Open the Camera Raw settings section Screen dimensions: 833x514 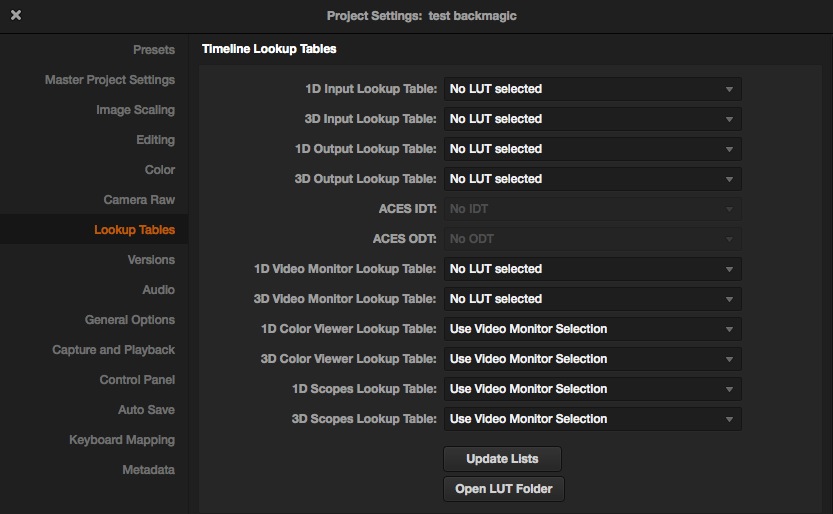pyautogui.click(x=139, y=200)
